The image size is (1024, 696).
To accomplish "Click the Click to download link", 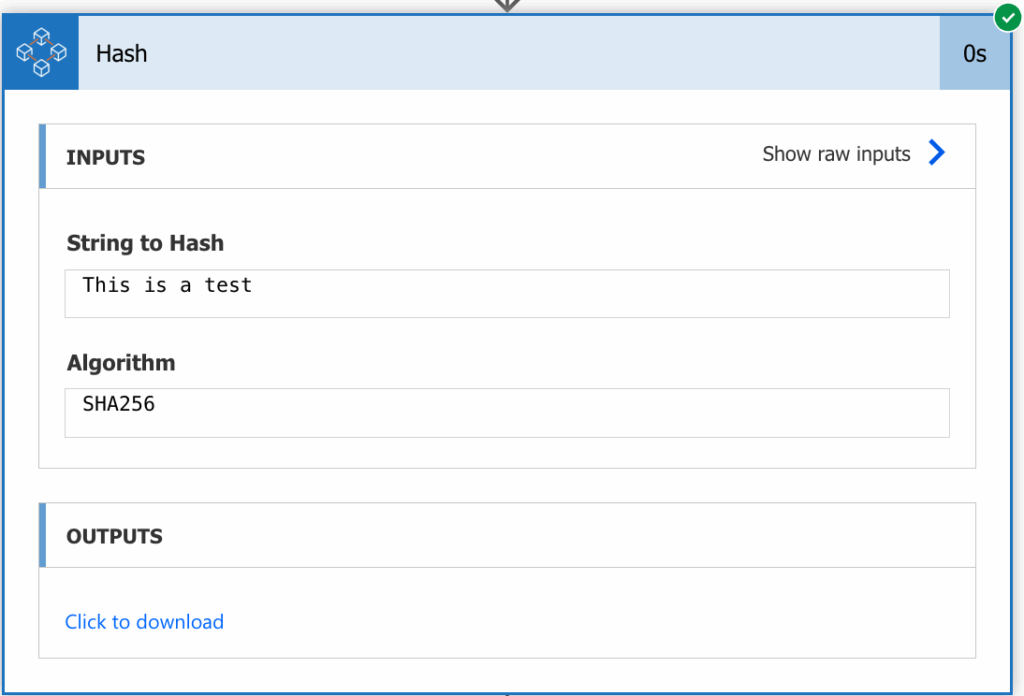I will (144, 622).
